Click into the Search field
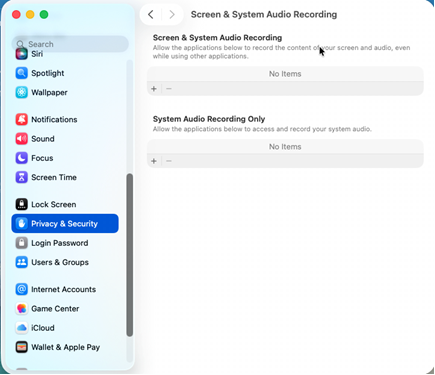This screenshot has height=375, width=435. coord(70,44)
